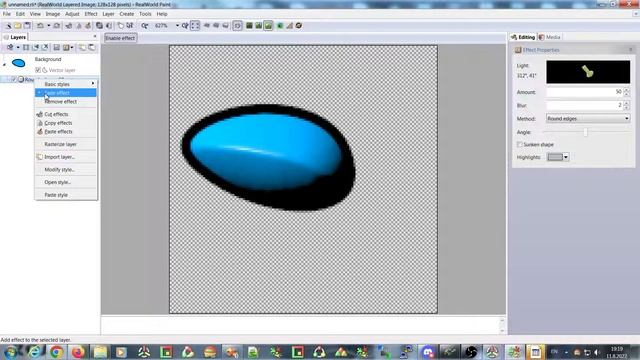This screenshot has height=360, width=640.
Task: Click the Windows Start orb
Action: point(11,352)
